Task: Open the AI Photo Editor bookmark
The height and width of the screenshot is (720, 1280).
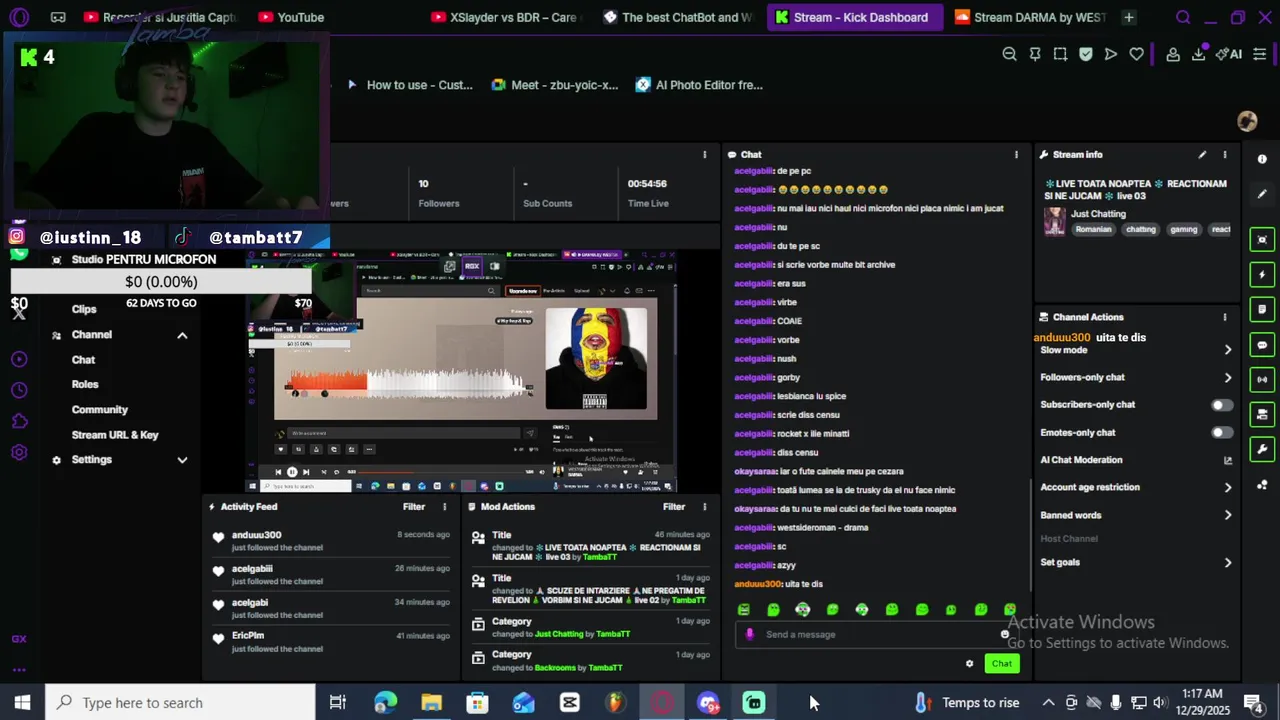Action: pyautogui.click(x=699, y=85)
